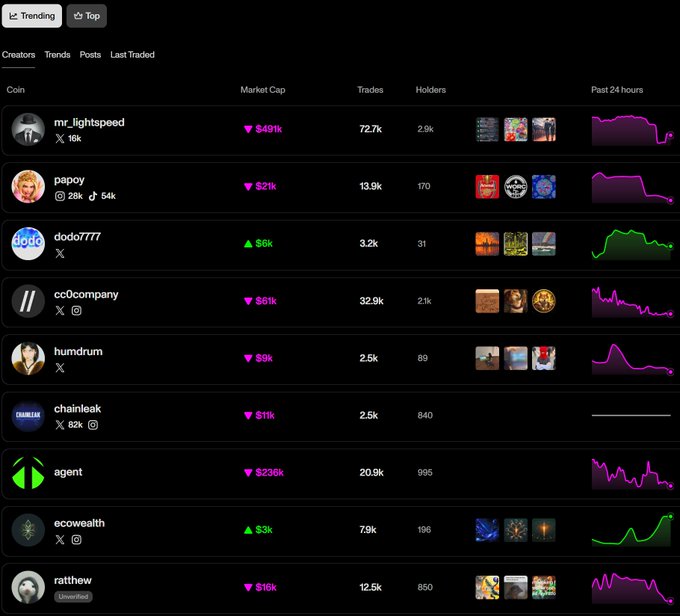Open the humdrum coin name

78,351
